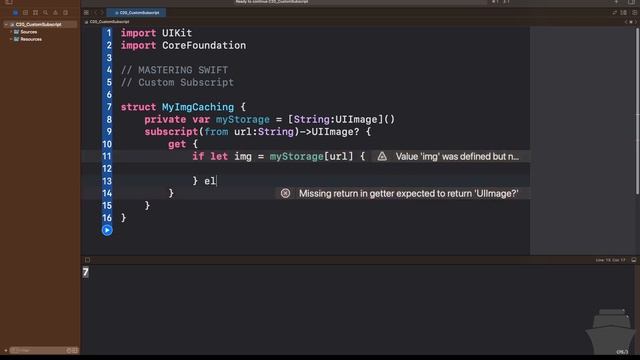Click the CoreFoundation import on line 2

[204, 45]
